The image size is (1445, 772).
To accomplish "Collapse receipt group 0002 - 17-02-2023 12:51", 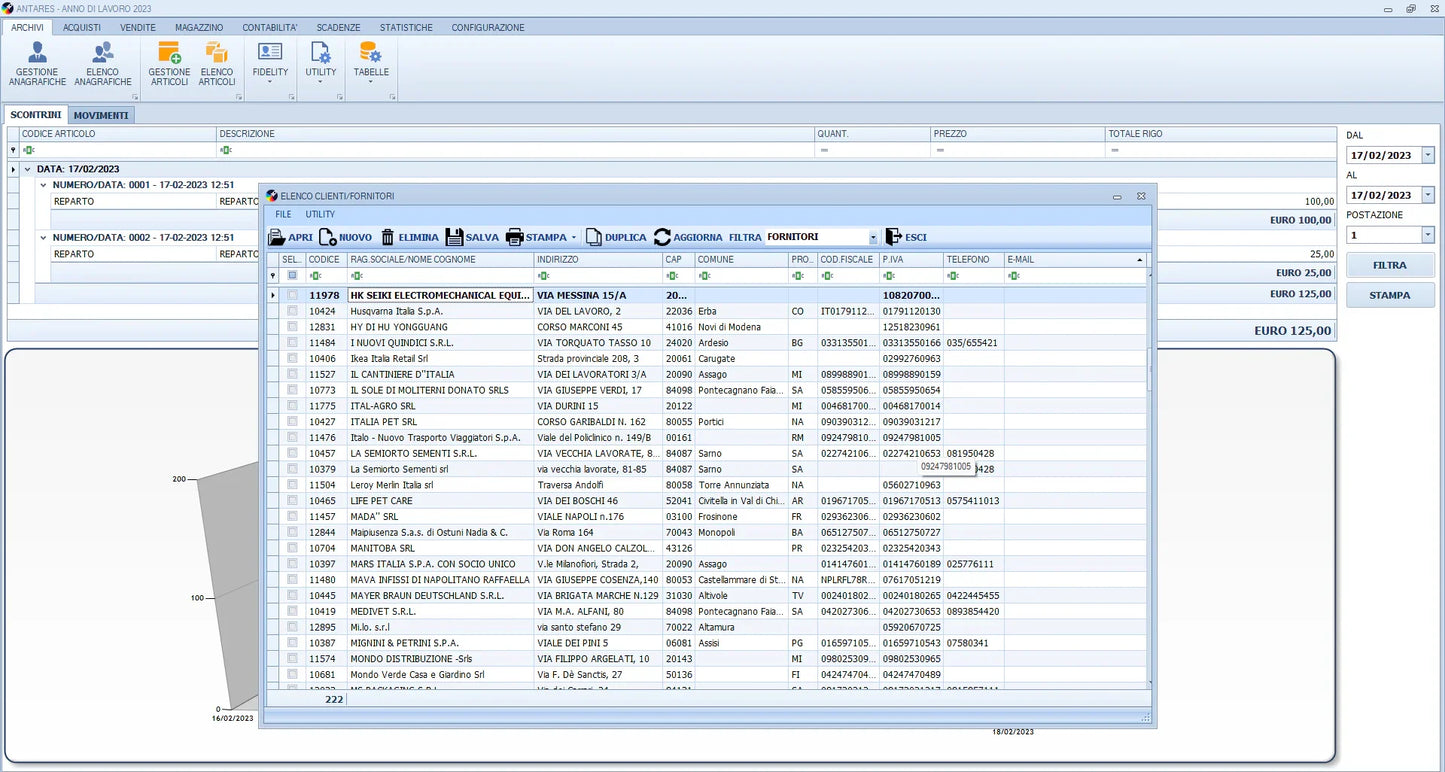I will [x=44, y=237].
